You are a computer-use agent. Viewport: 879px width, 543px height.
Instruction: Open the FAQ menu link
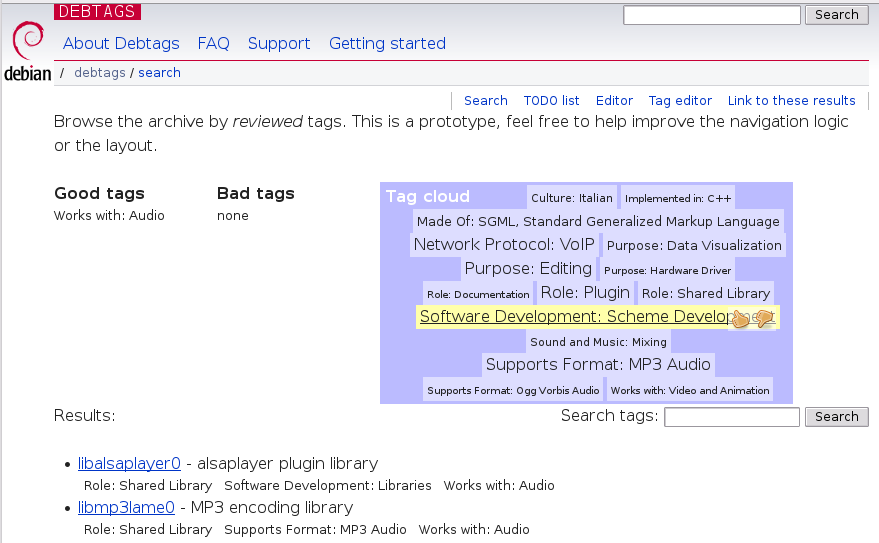(x=214, y=43)
